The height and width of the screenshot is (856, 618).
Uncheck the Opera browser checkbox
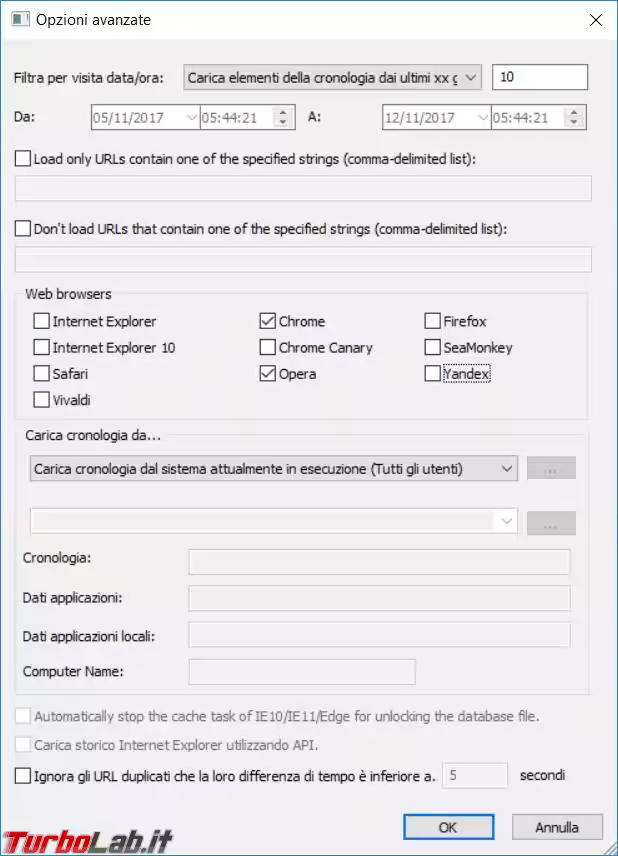pyautogui.click(x=268, y=374)
